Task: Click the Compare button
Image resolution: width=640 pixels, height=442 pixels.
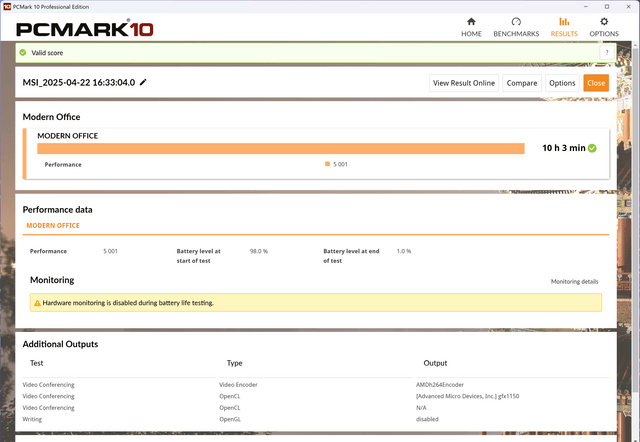Action: [x=522, y=83]
